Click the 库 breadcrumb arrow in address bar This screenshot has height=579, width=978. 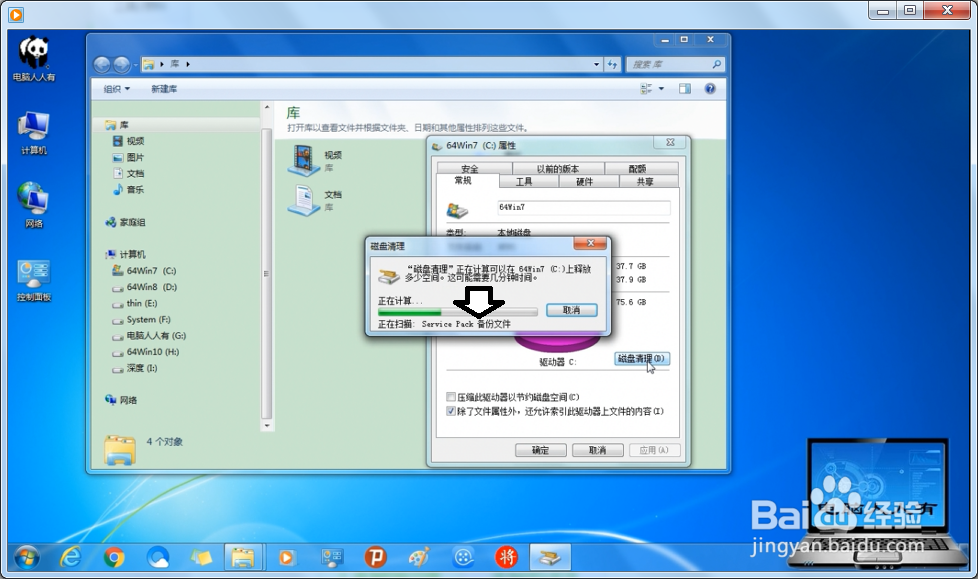pos(188,64)
